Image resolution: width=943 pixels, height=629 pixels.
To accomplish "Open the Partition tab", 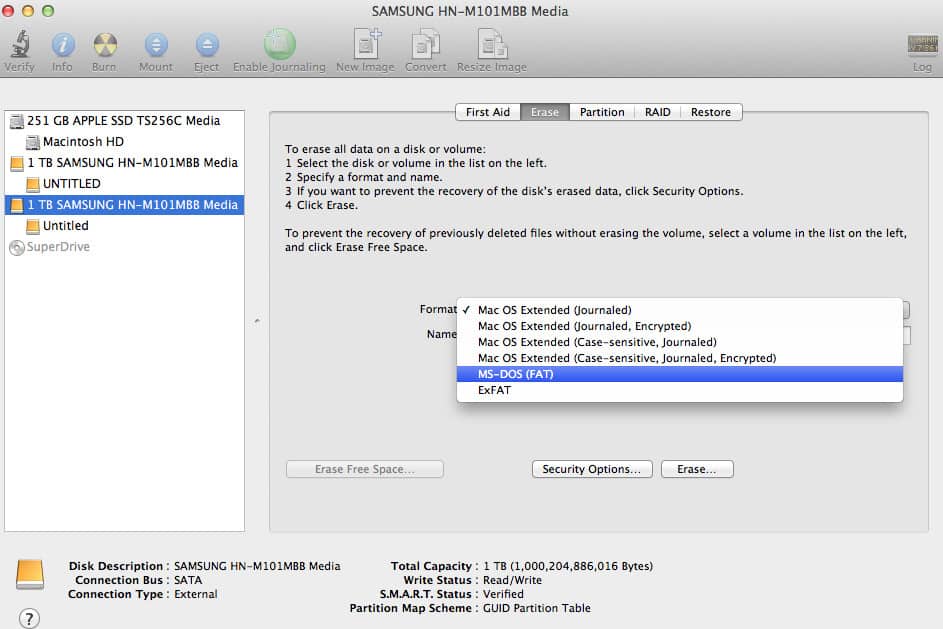I will click(602, 112).
